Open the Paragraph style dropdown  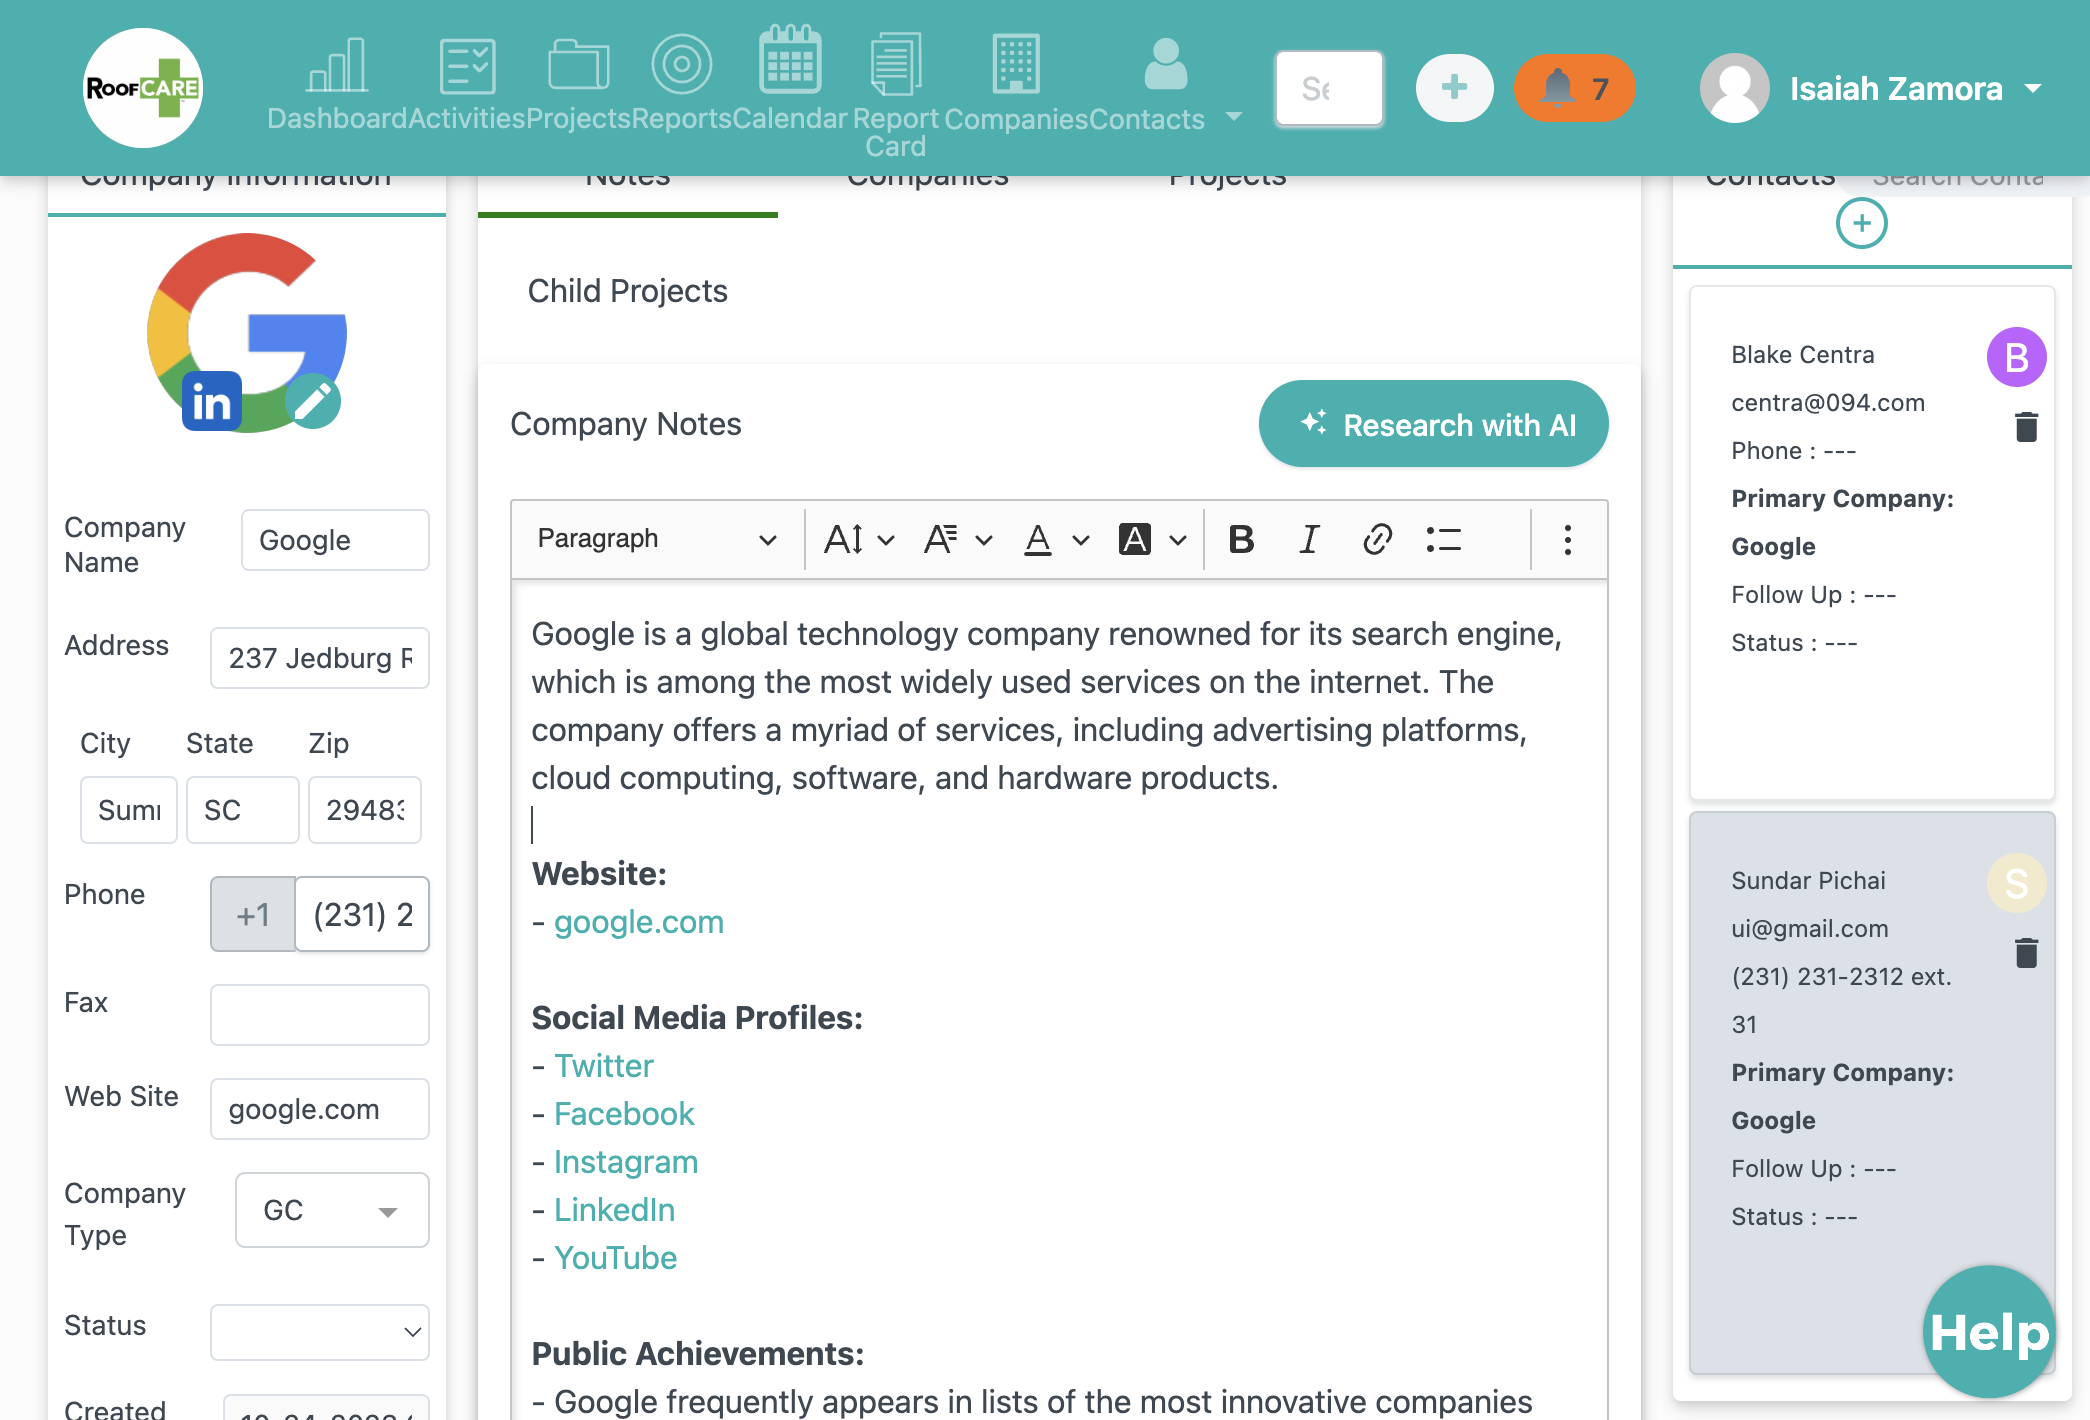pyautogui.click(x=657, y=539)
